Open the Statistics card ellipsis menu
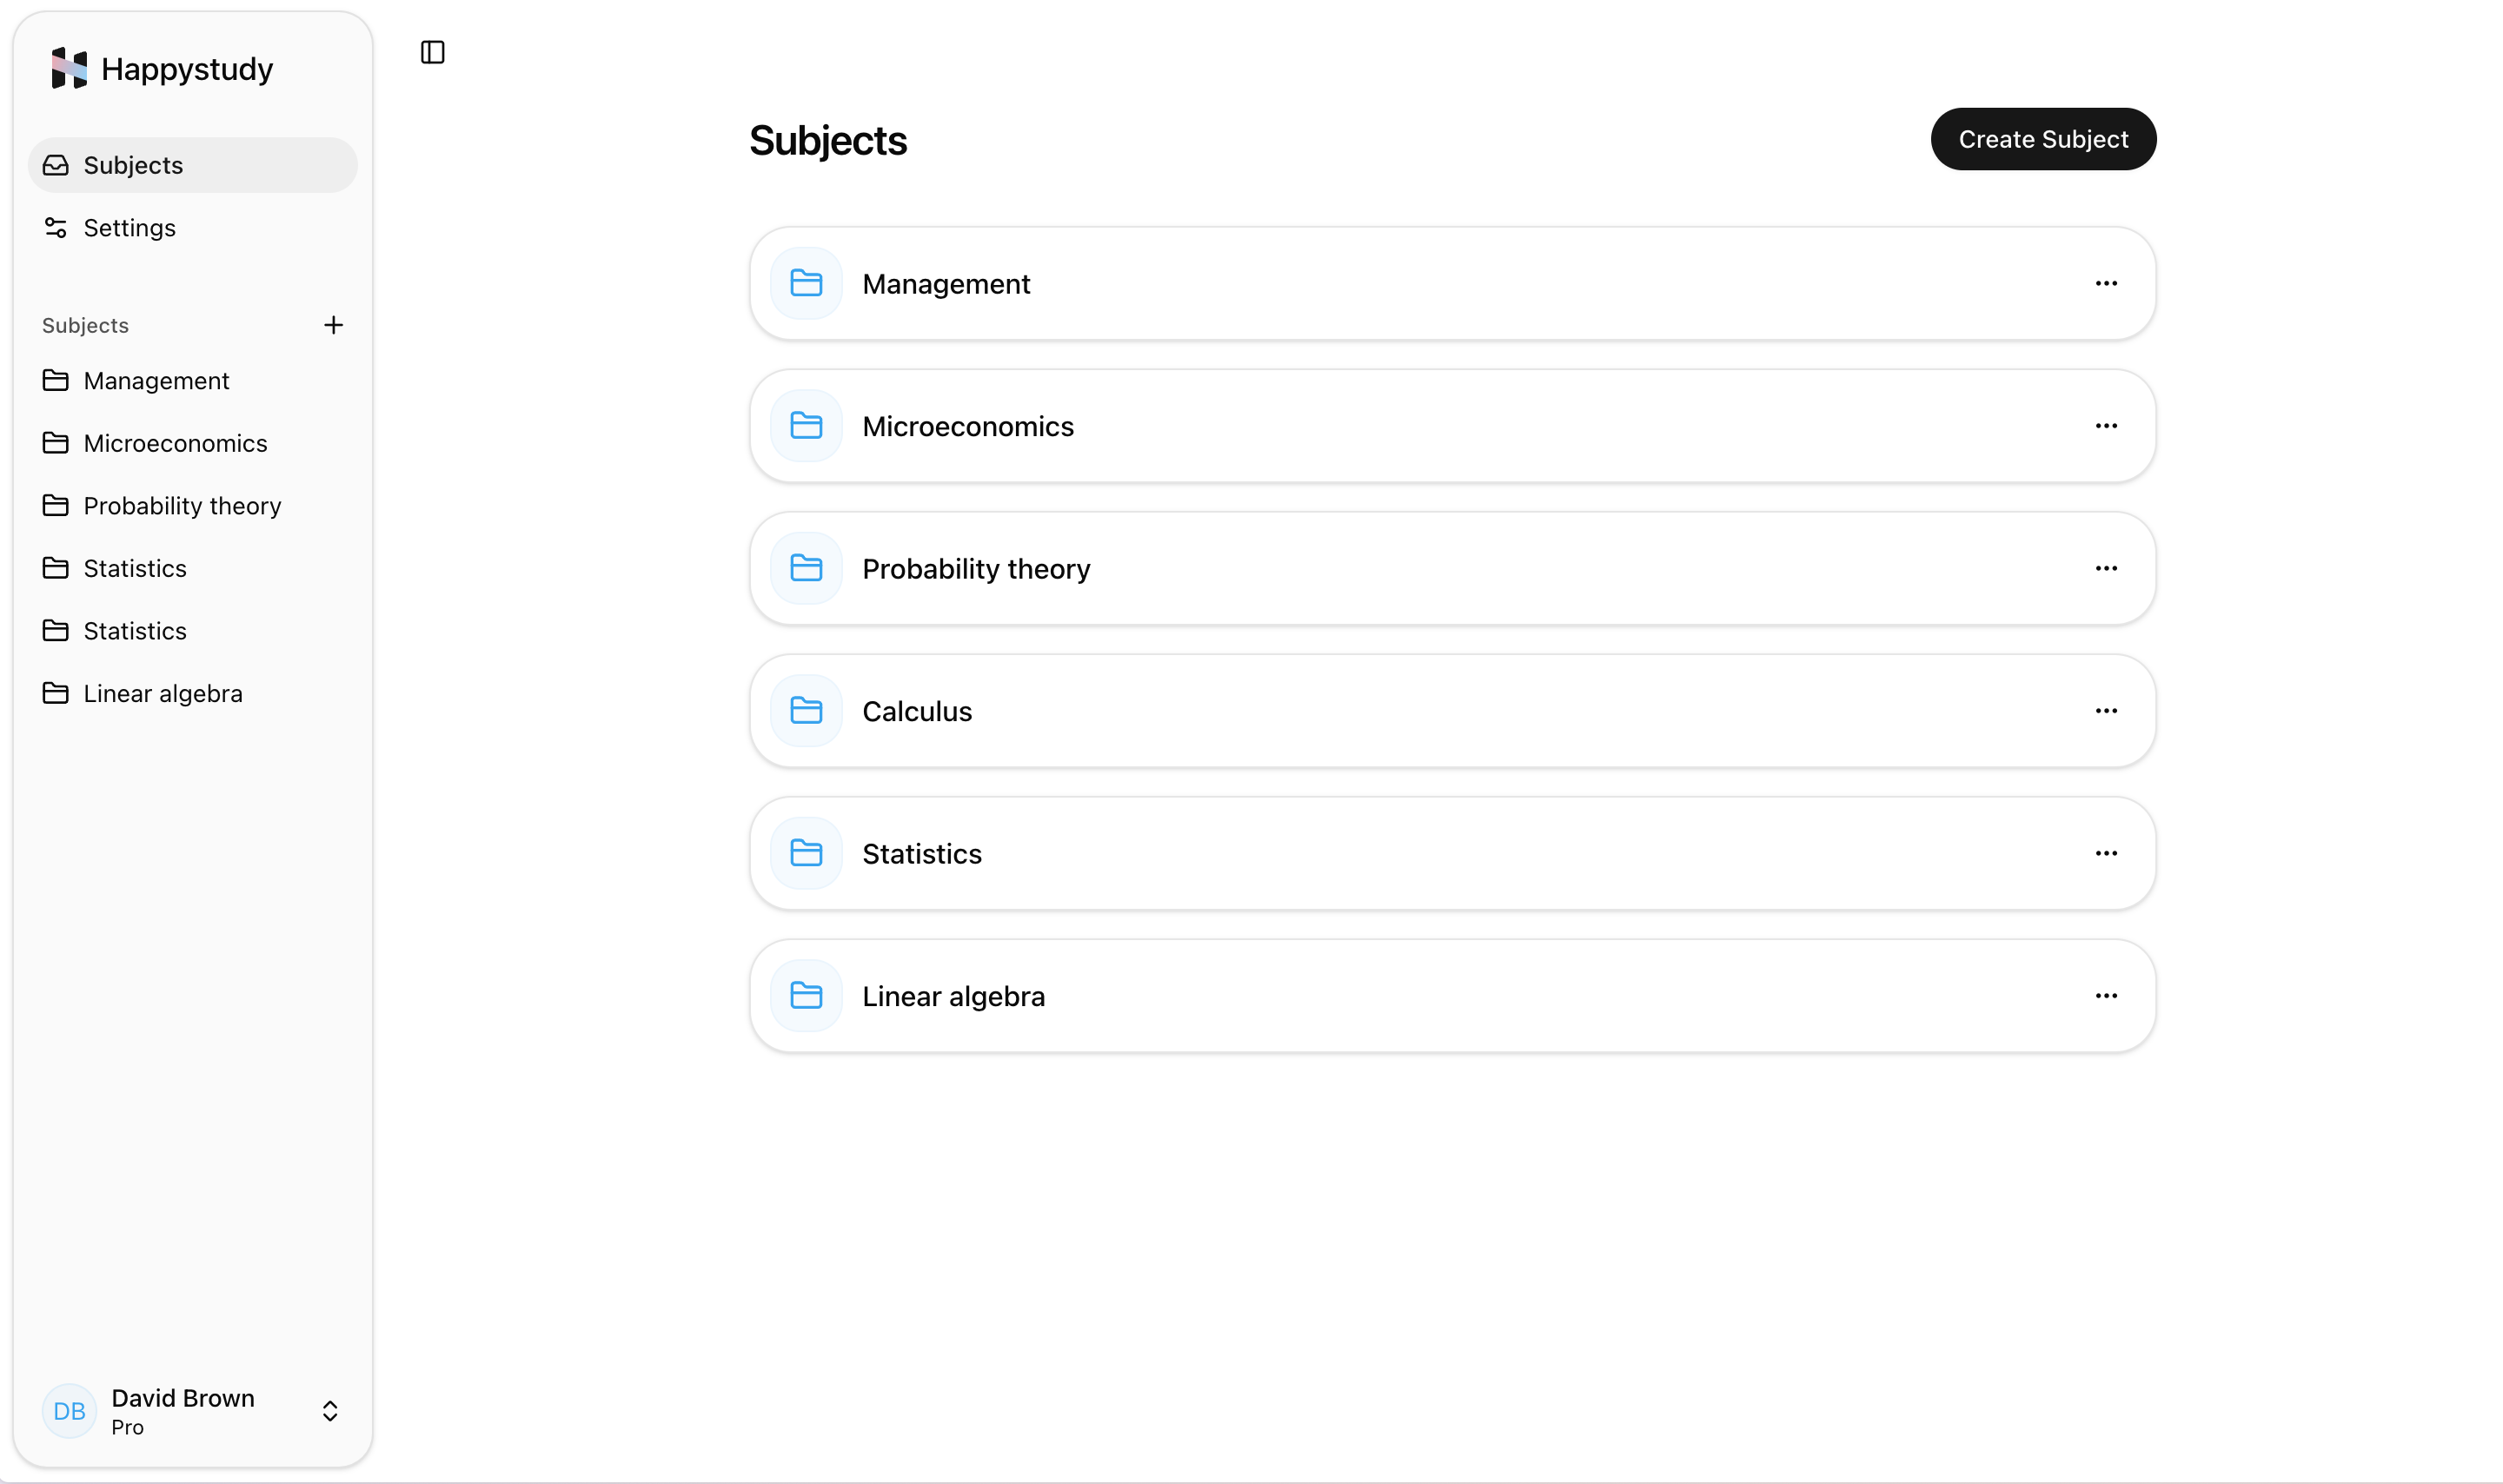The image size is (2503, 1484). click(2106, 852)
